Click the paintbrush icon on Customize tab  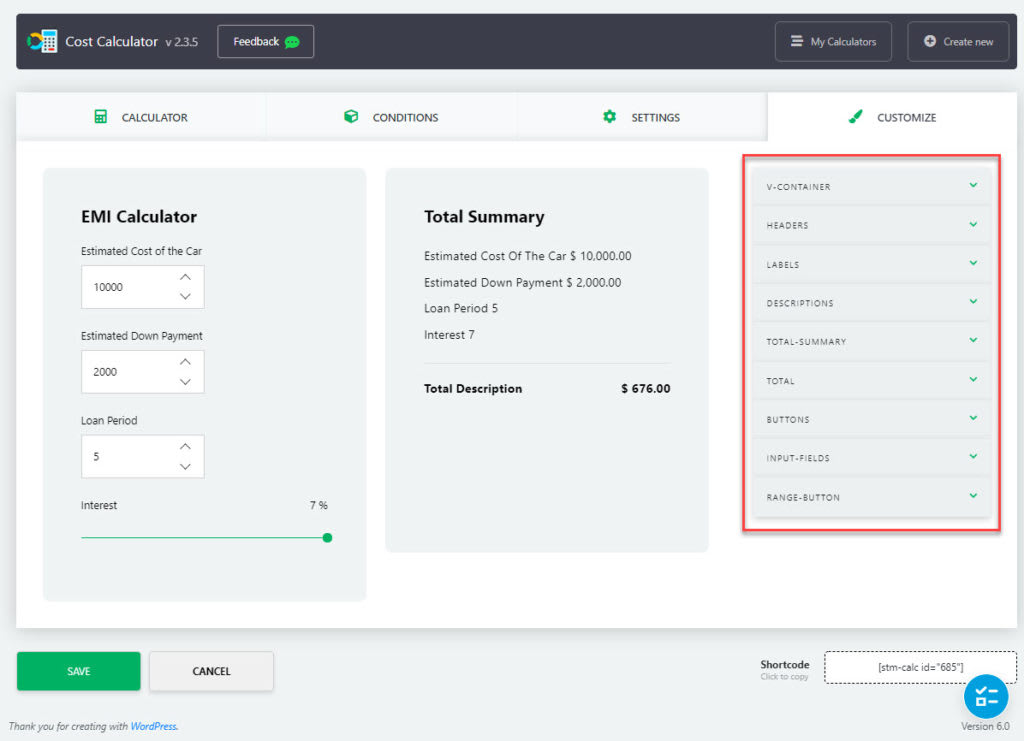point(855,117)
